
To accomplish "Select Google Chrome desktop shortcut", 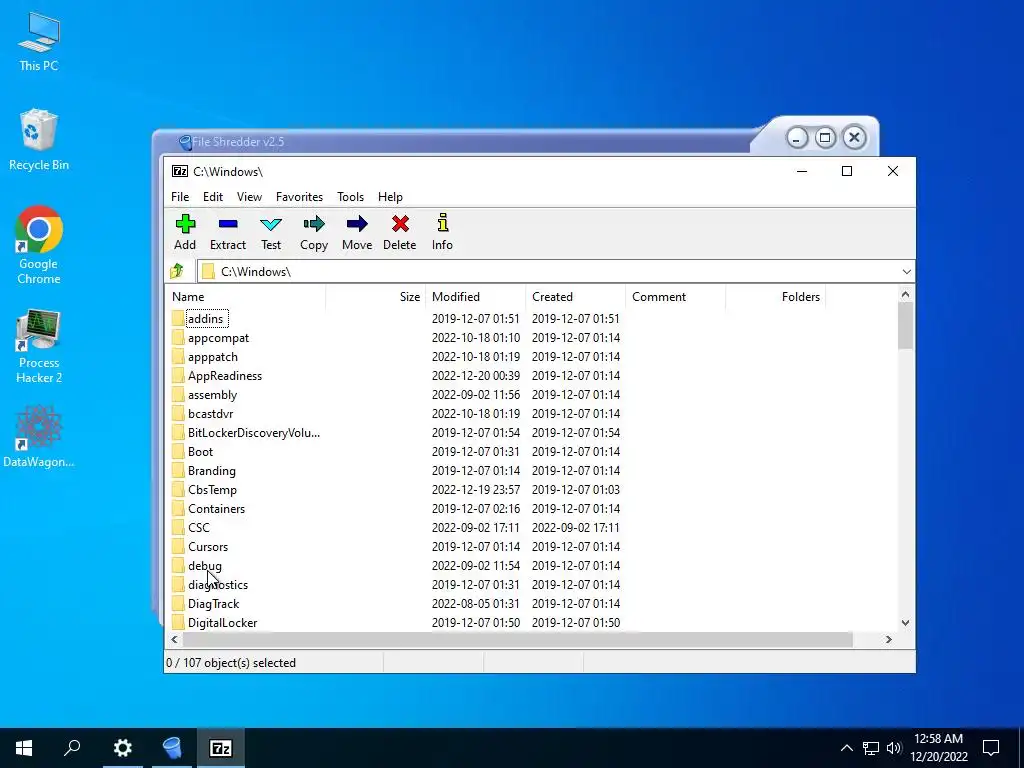I will pyautogui.click(x=39, y=246).
